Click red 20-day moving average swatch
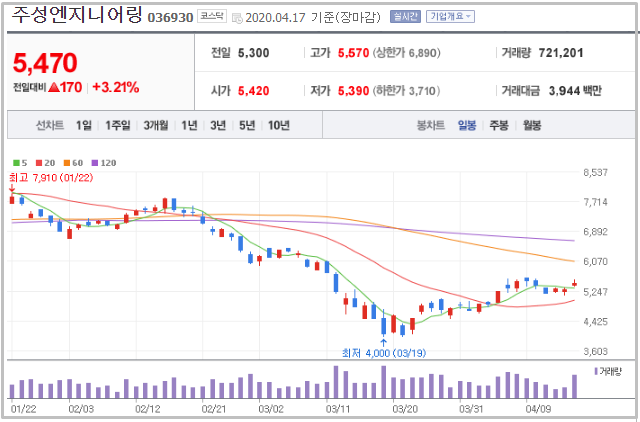Viewport: 640px width, 422px height. pos(39,163)
